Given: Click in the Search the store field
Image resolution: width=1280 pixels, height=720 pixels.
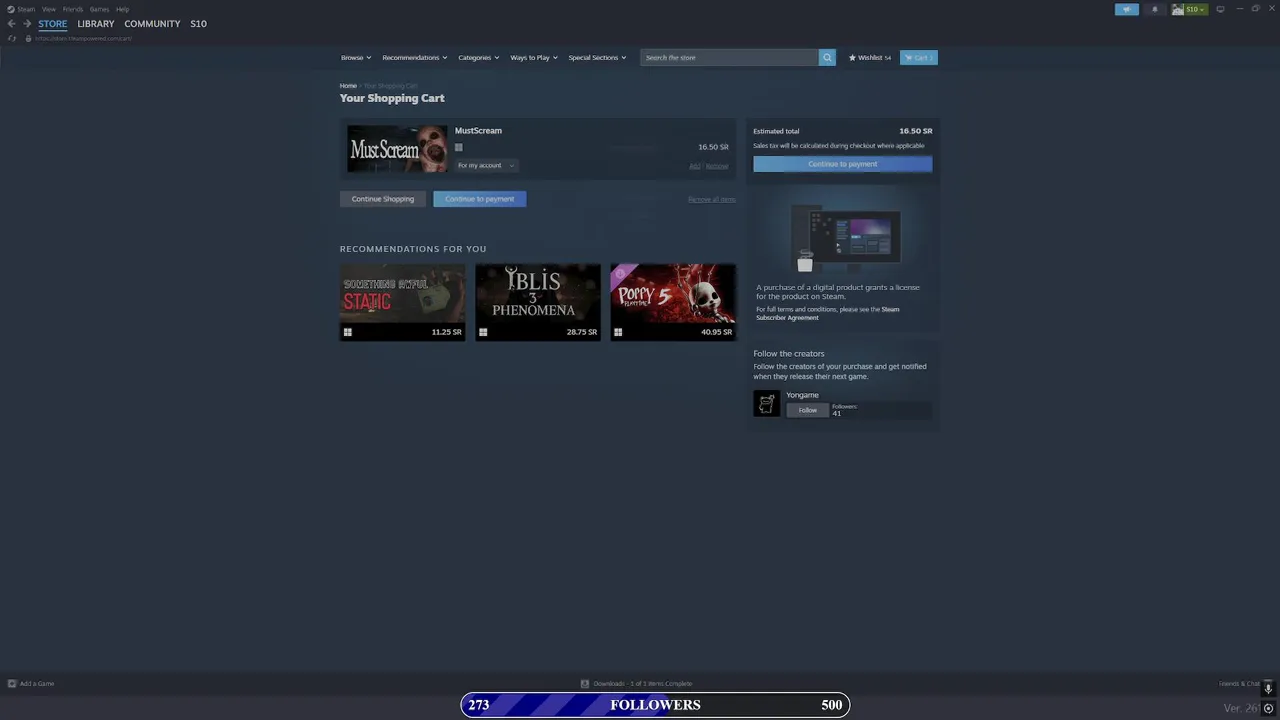Looking at the screenshot, I should click(729, 57).
